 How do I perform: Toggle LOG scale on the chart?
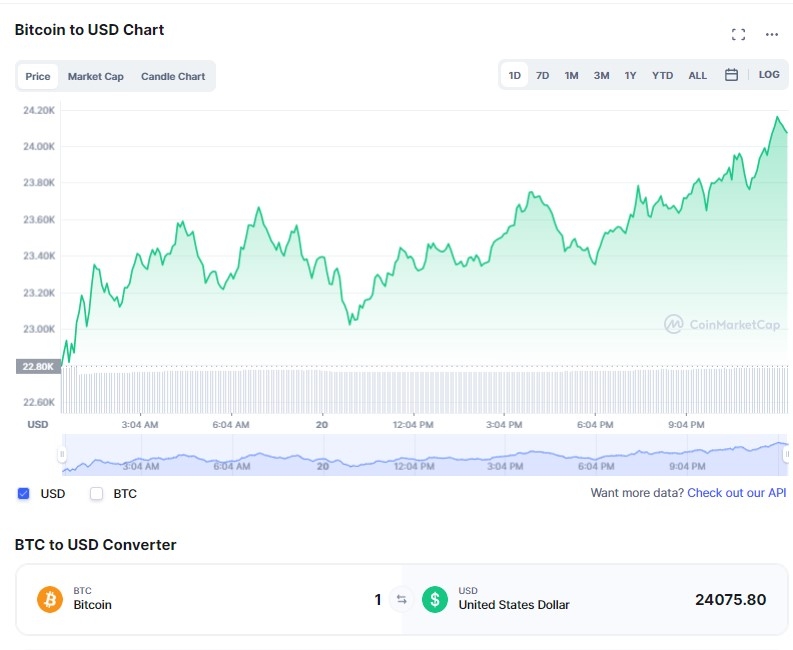[768, 75]
